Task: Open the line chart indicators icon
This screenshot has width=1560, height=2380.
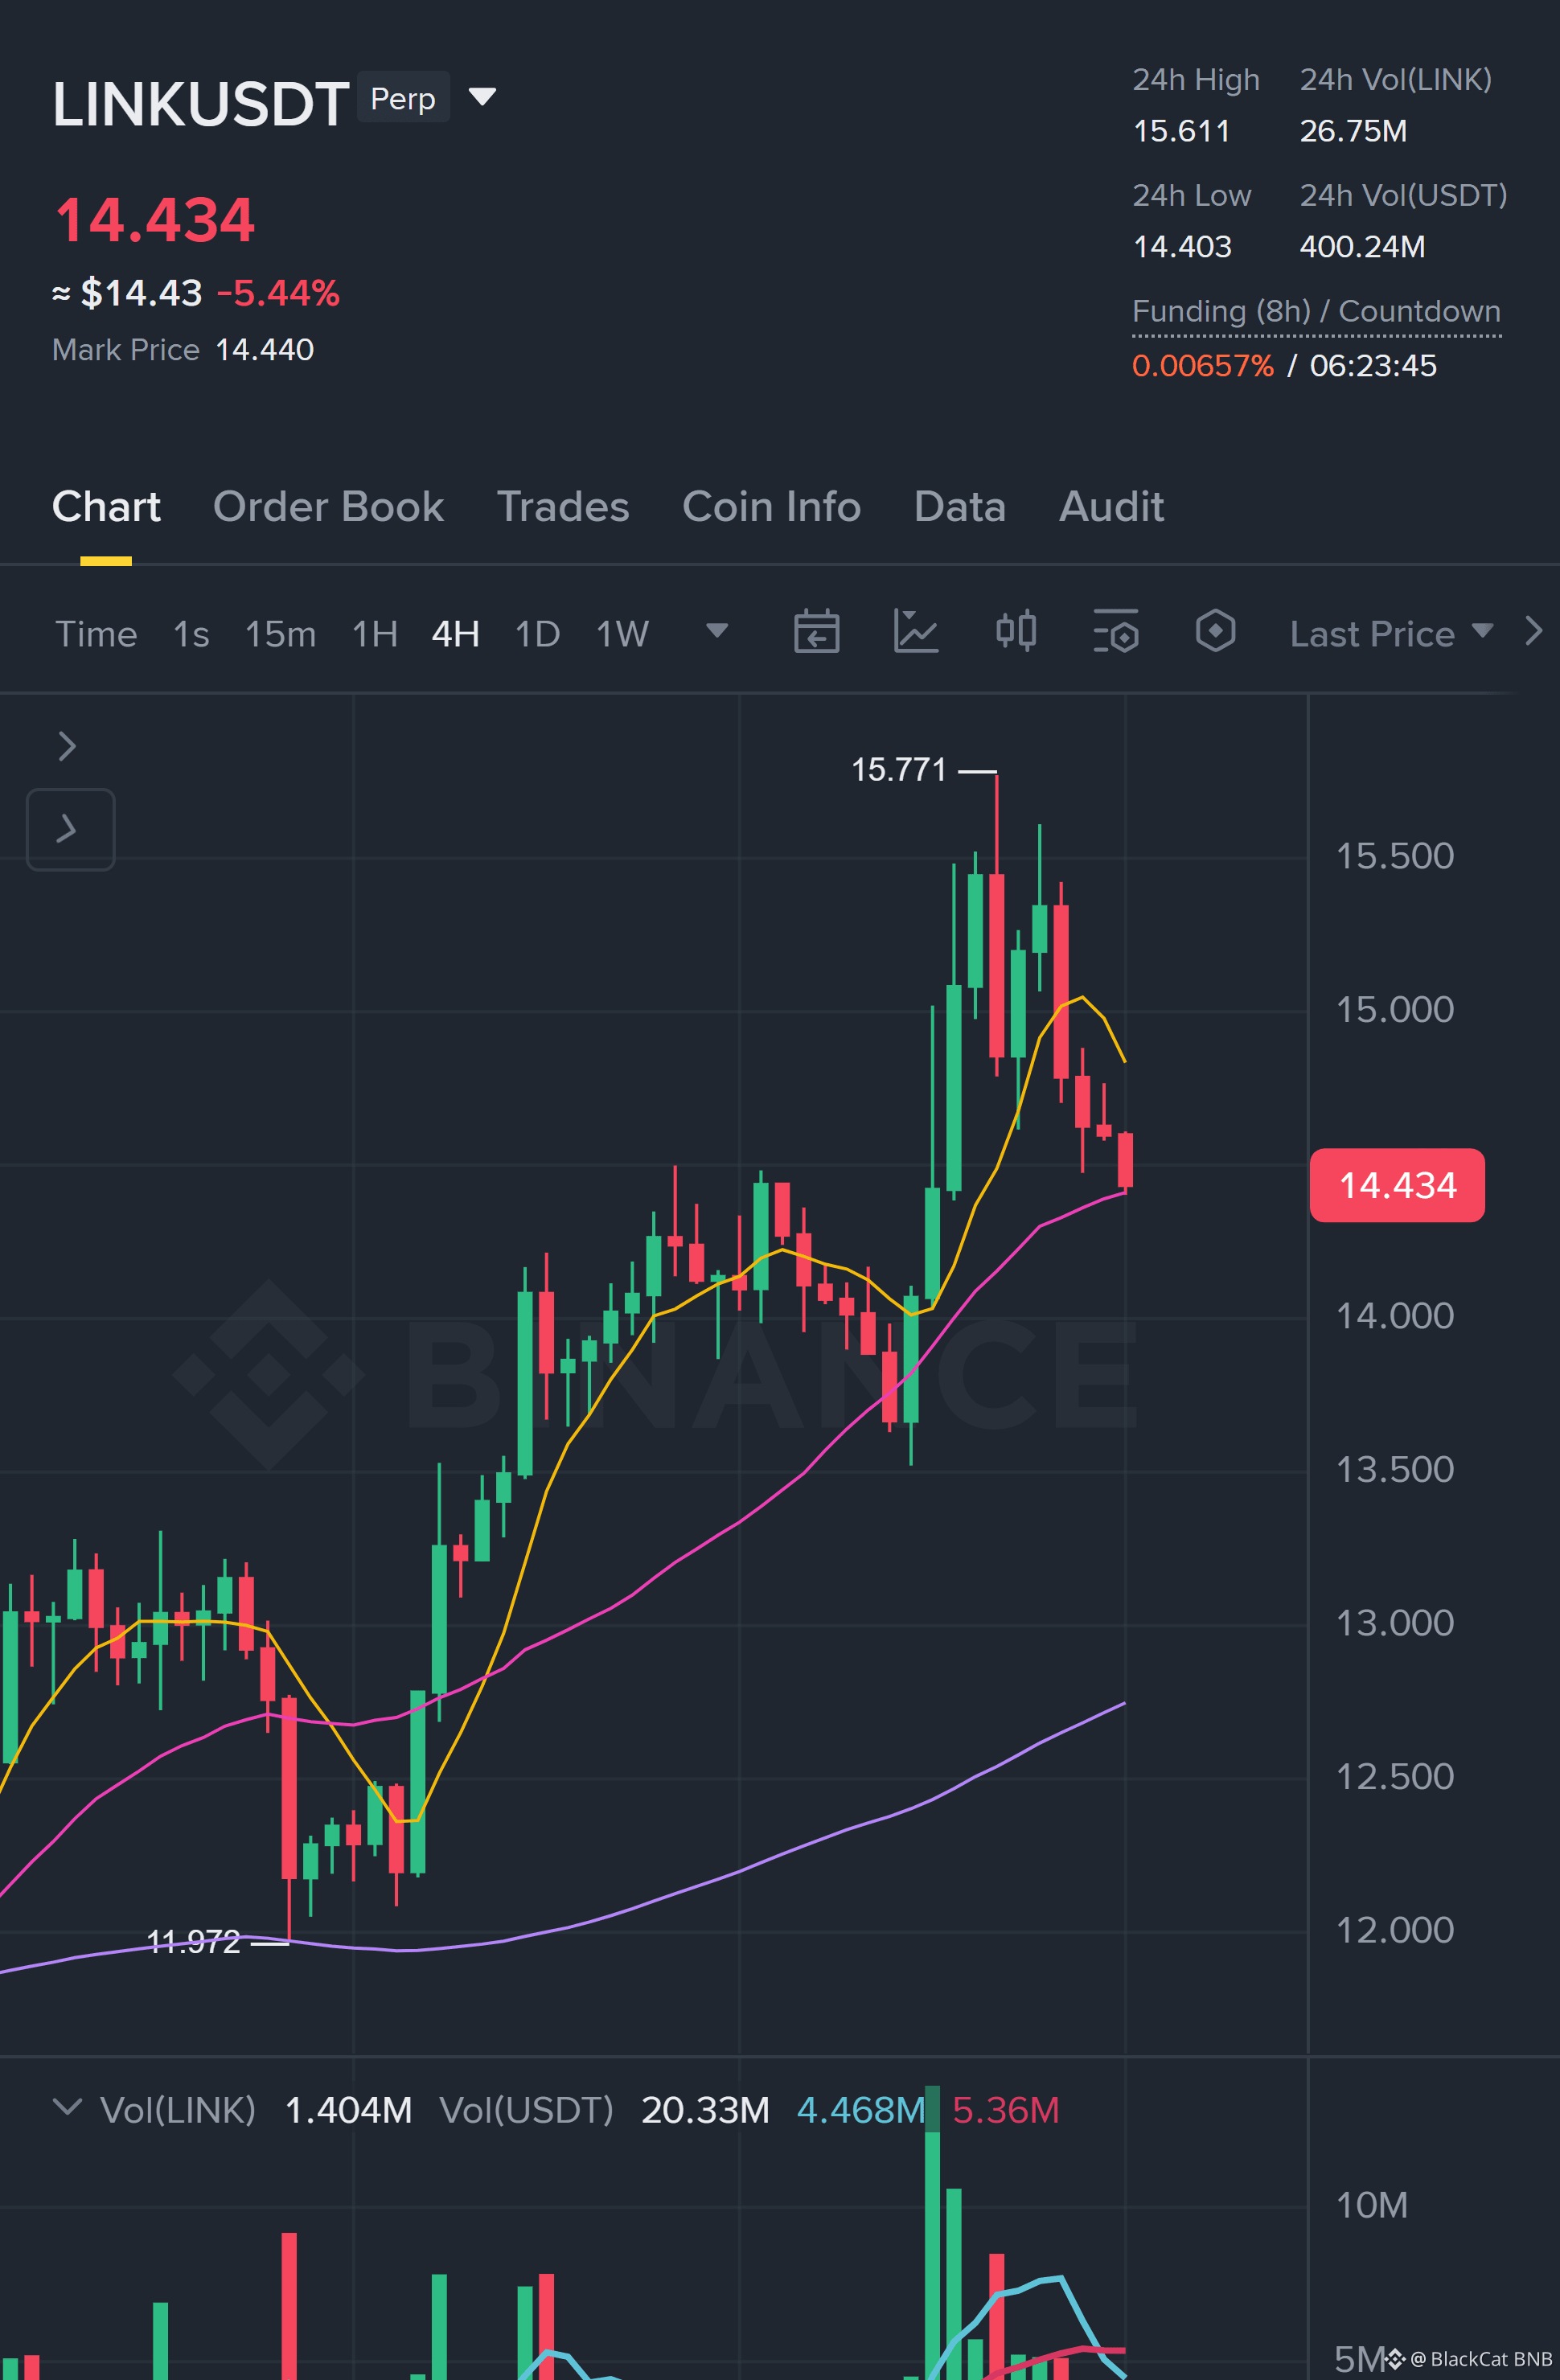Action: tap(915, 631)
